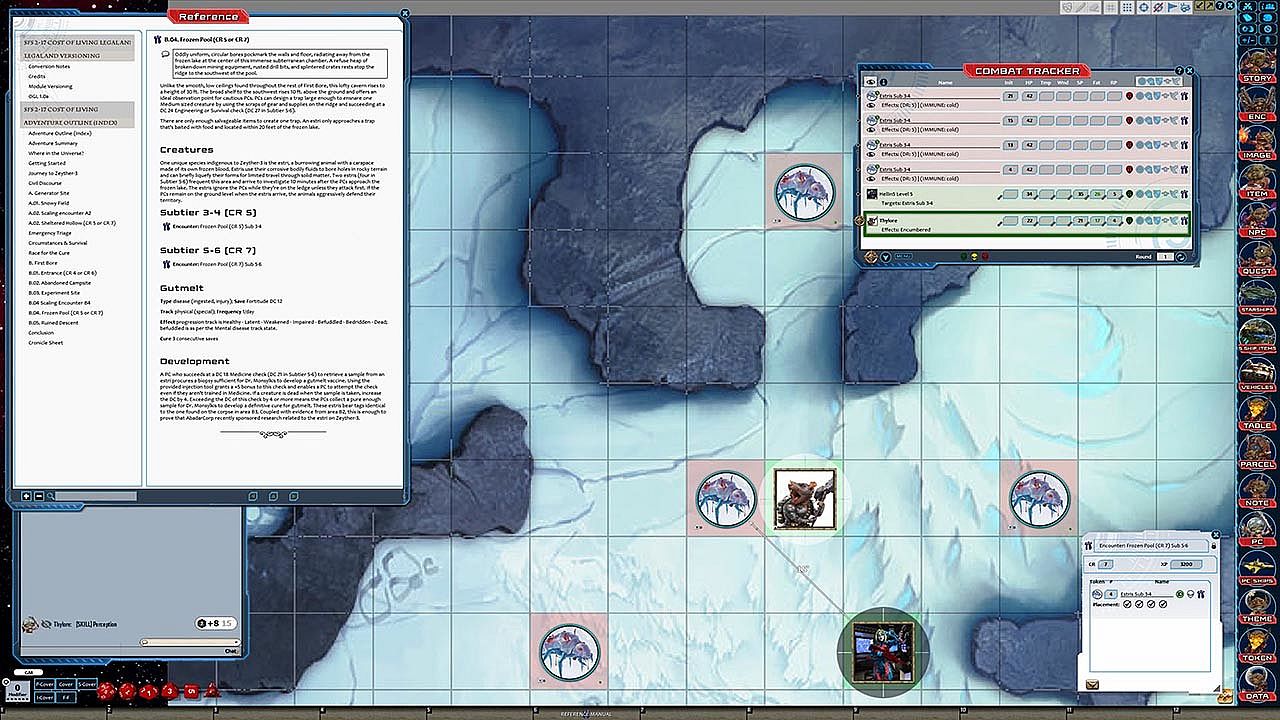Collapse the Legal and Versioning section header
Screen dimensions: 1280x720
click(76, 49)
